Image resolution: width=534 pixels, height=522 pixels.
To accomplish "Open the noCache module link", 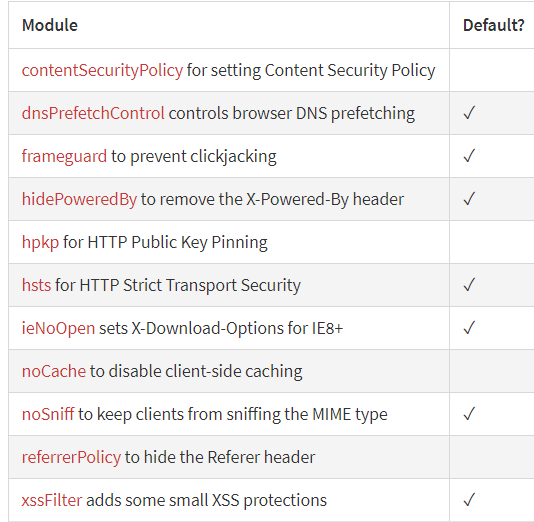I will [x=54, y=371].
